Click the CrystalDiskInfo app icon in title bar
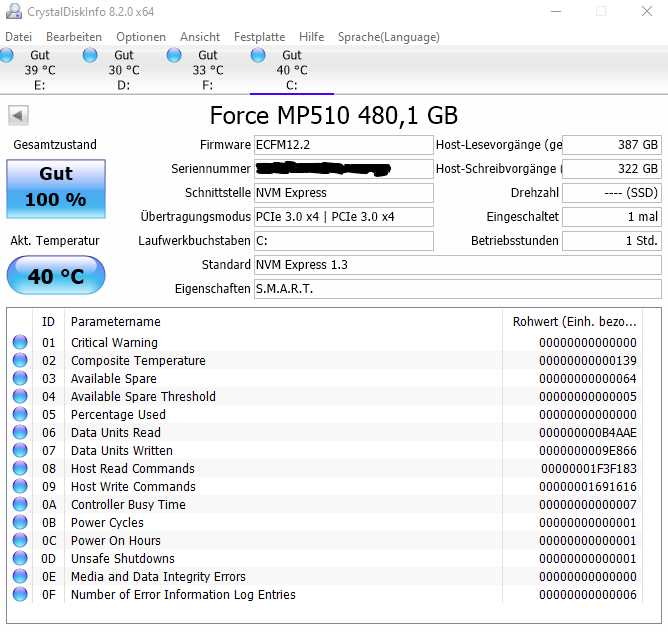This screenshot has width=668, height=632. (x=14, y=12)
